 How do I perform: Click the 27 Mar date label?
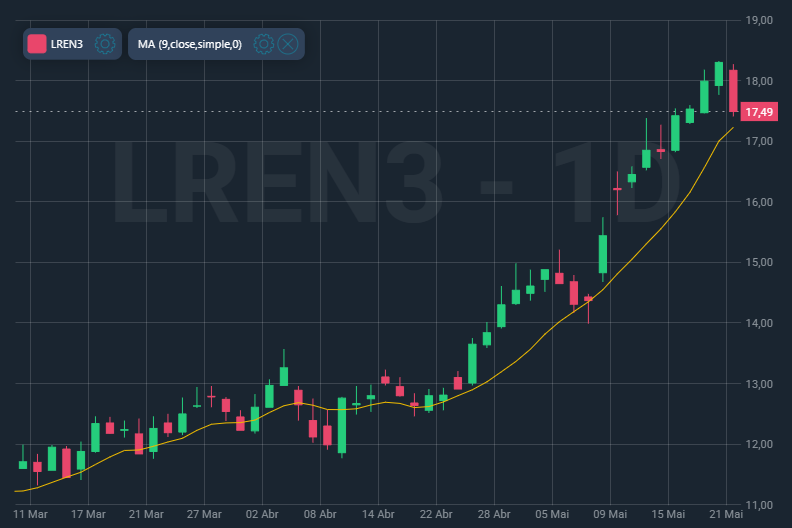204,514
